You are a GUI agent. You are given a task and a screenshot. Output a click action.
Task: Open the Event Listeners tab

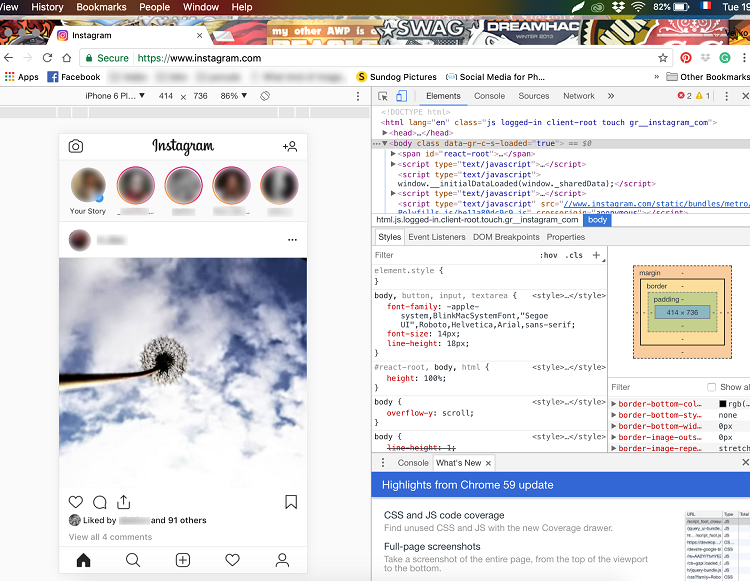click(437, 237)
